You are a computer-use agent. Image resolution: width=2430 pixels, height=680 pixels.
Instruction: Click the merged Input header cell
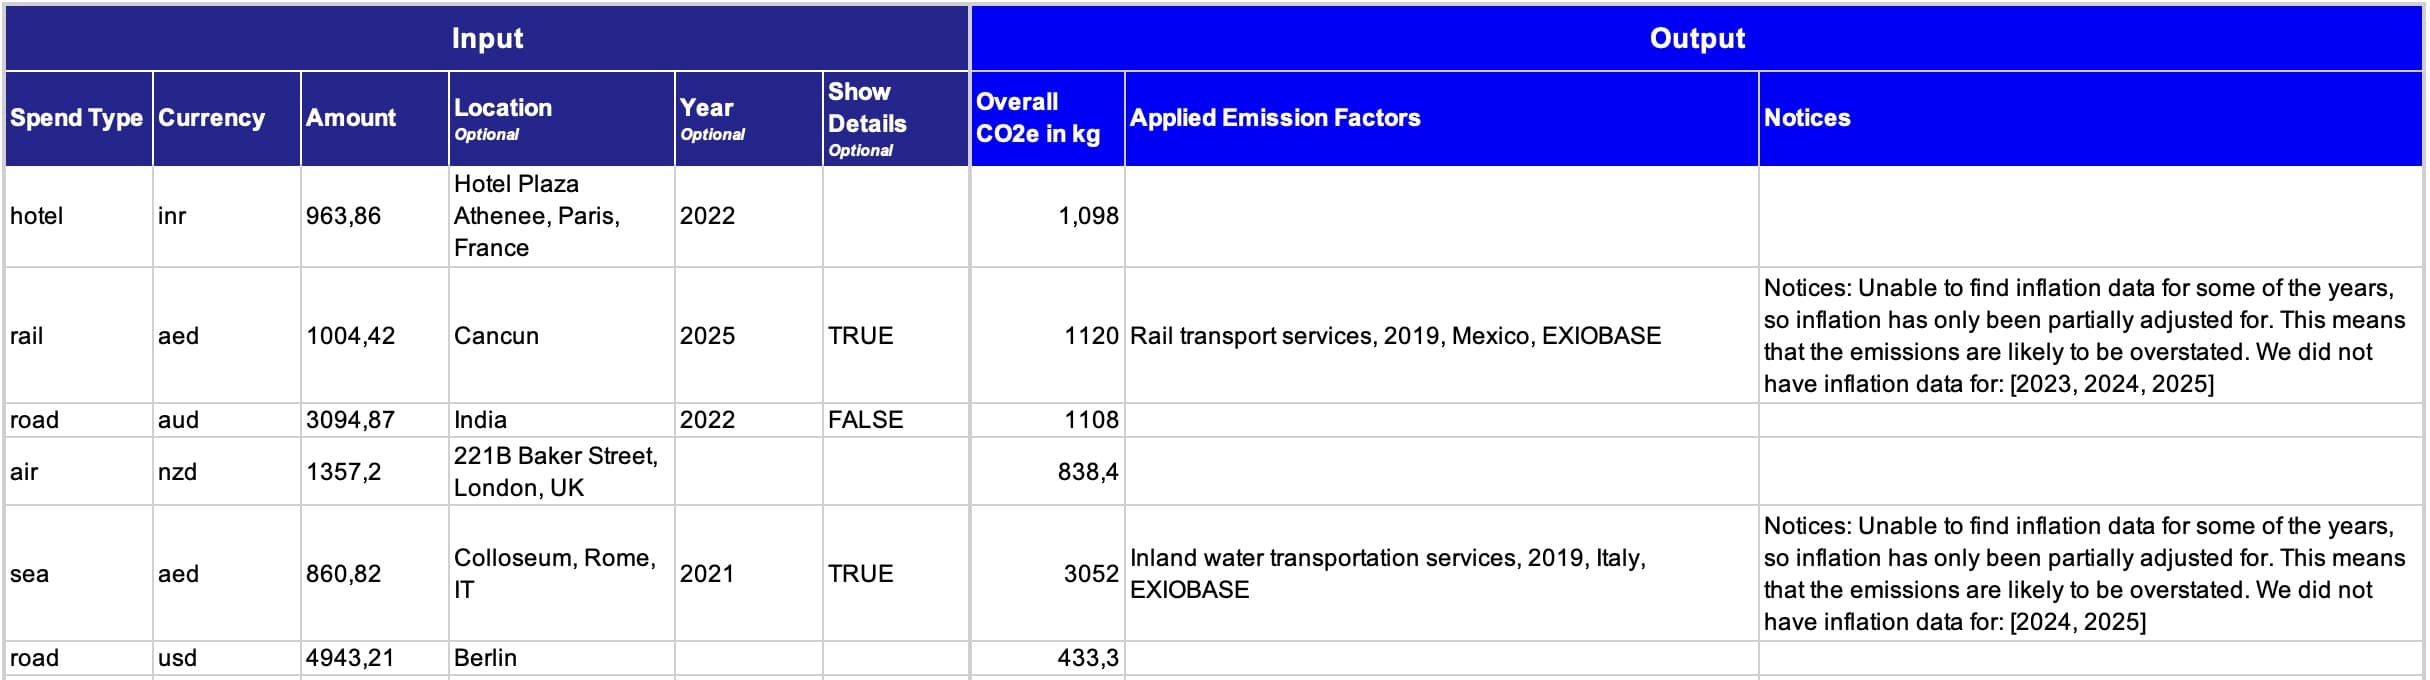487,38
